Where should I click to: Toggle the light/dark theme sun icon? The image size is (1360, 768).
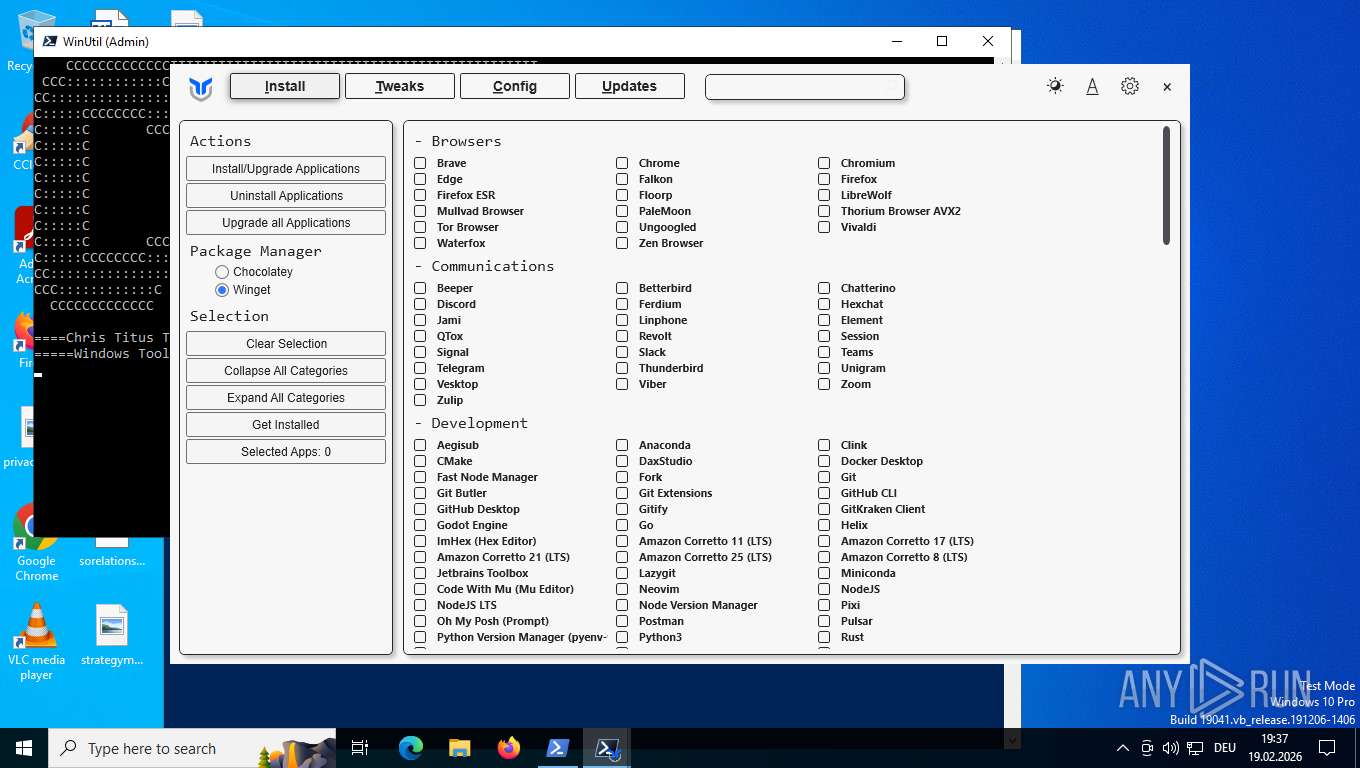(x=1055, y=86)
